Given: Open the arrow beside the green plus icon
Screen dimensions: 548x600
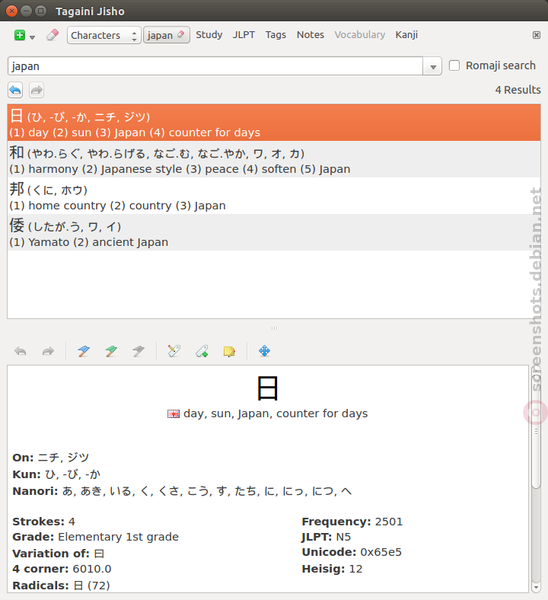Looking at the screenshot, I should [33, 37].
